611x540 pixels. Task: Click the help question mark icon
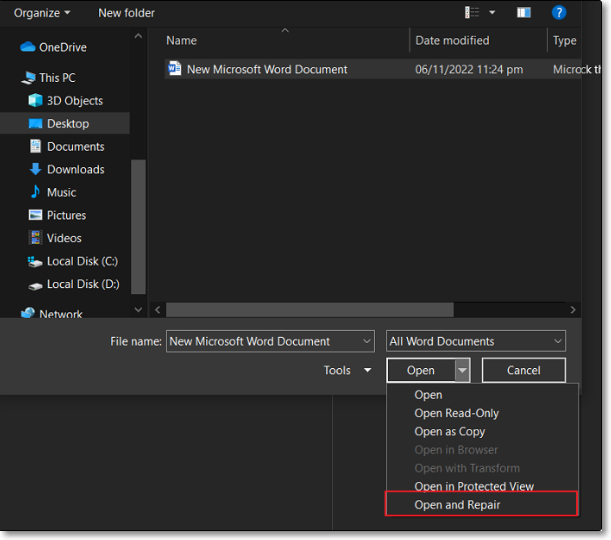(559, 13)
